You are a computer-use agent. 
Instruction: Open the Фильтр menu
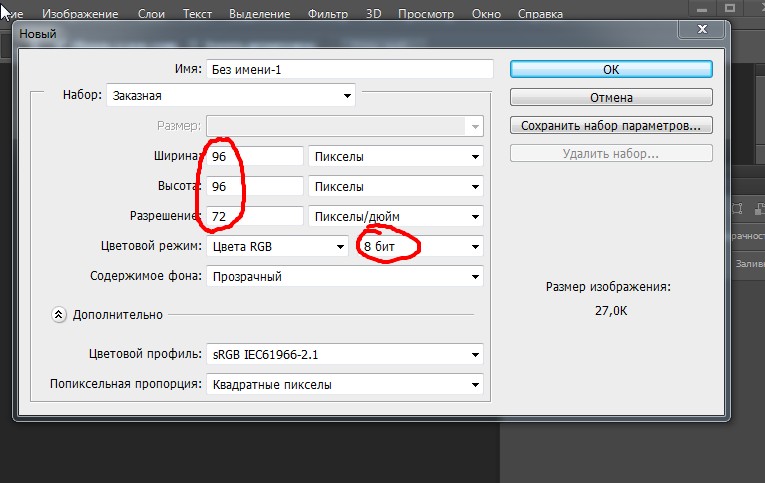tap(329, 14)
